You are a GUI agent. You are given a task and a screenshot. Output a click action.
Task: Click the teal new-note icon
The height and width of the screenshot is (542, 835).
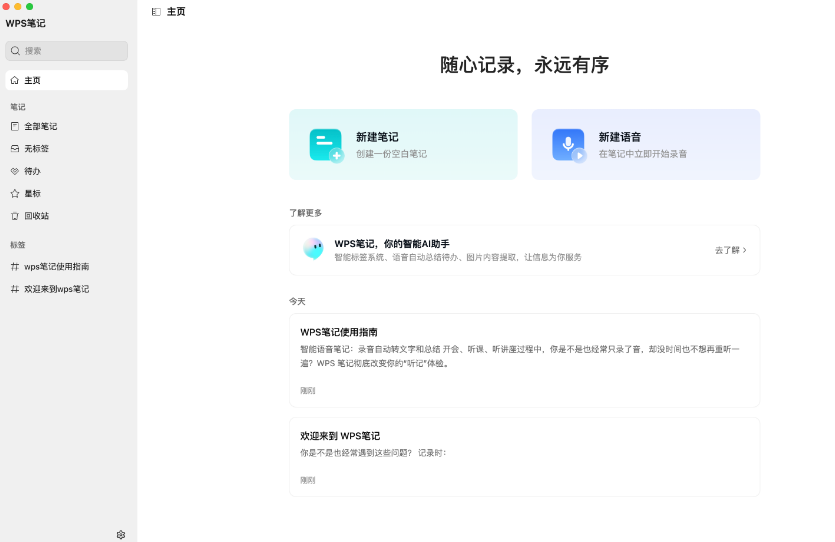[326, 145]
